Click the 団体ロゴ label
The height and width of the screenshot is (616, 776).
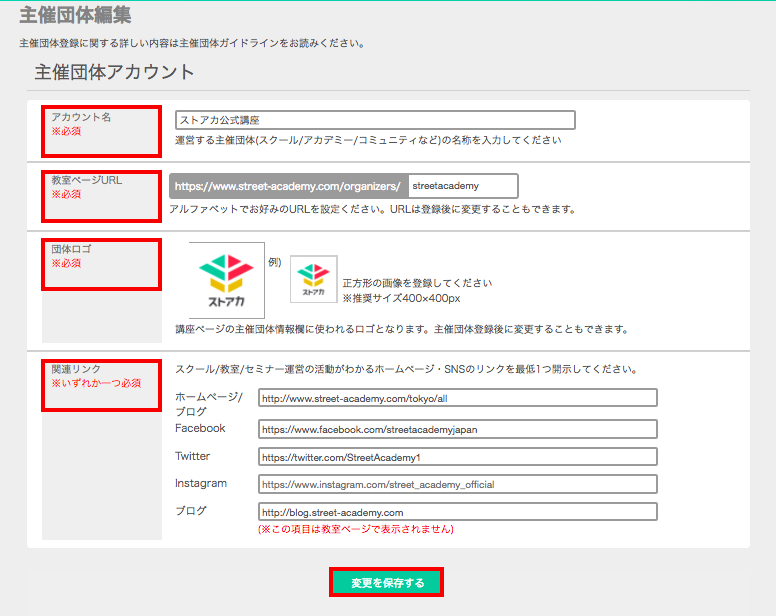(x=71, y=249)
